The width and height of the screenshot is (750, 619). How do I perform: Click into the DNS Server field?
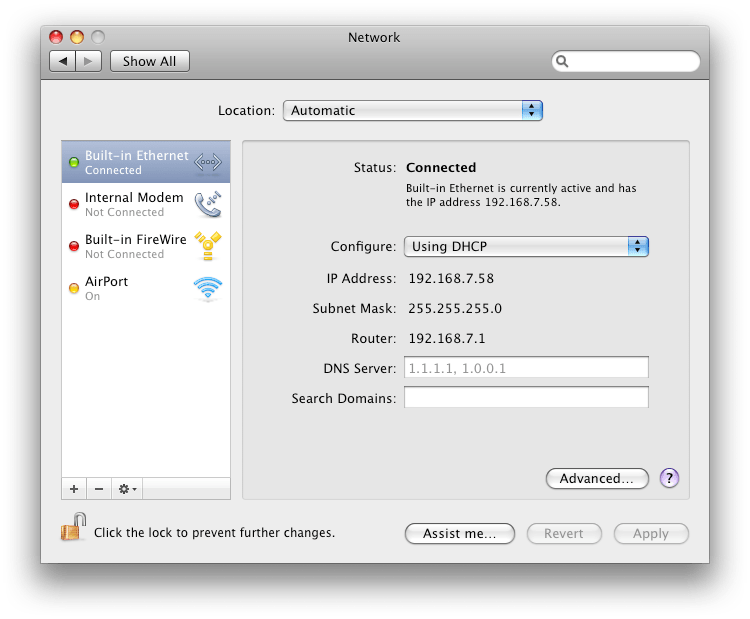(526, 367)
